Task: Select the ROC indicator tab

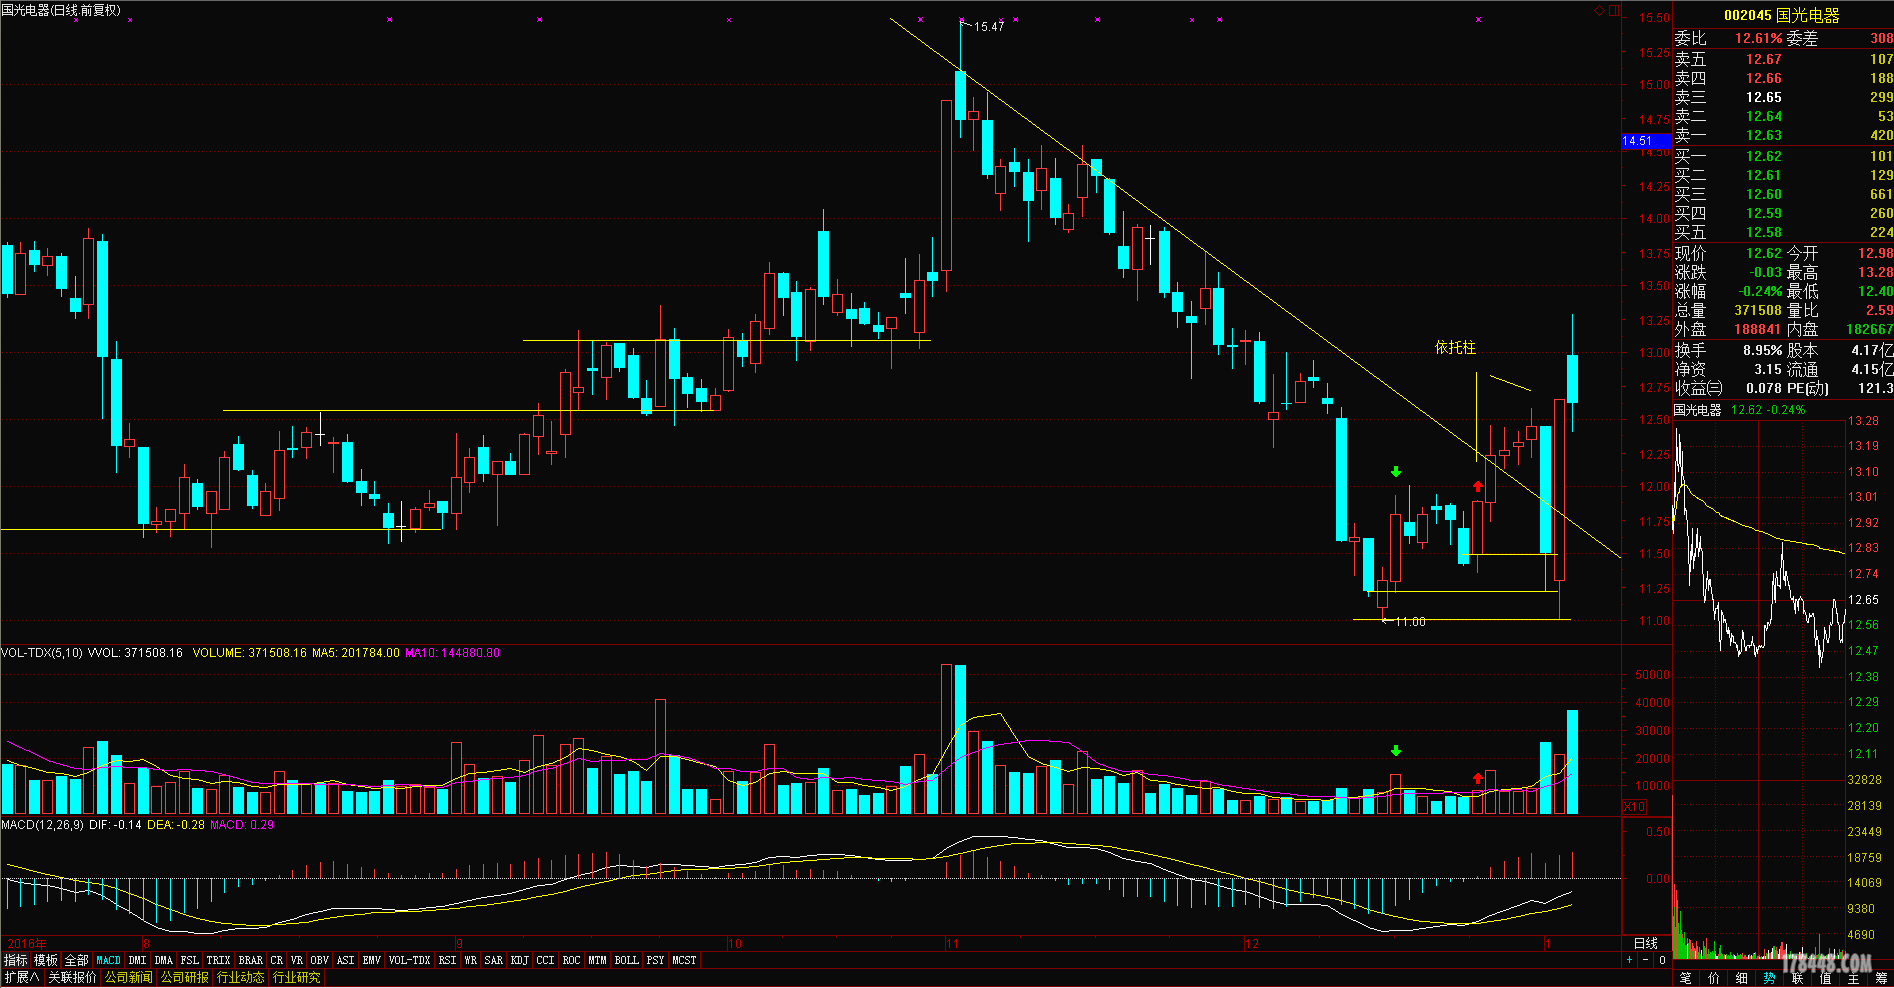Action: point(571,960)
